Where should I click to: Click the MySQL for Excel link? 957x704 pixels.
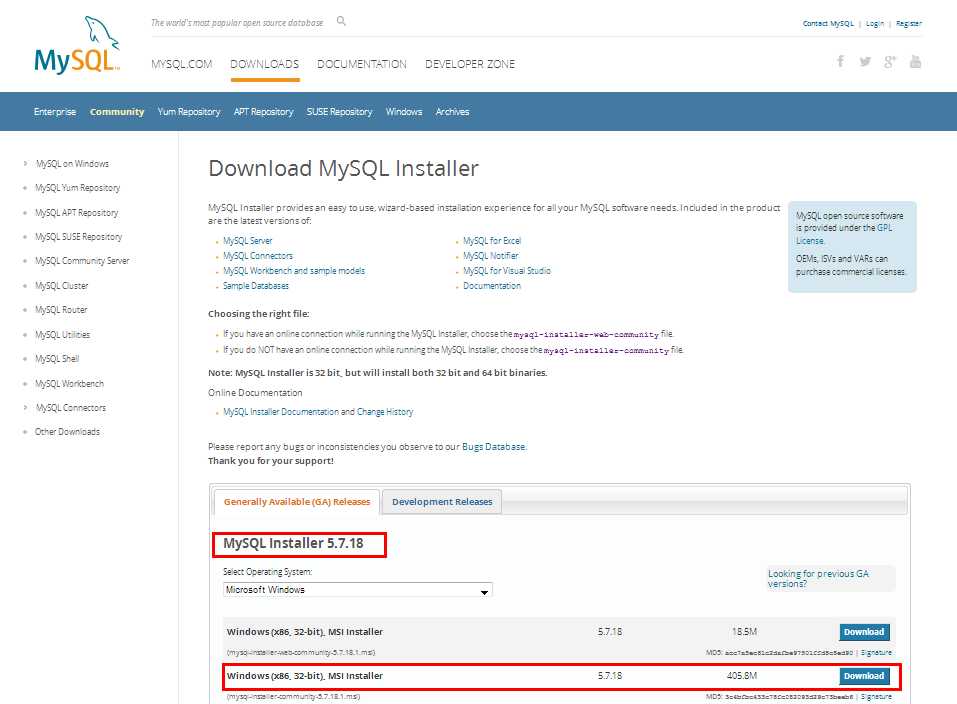click(492, 241)
